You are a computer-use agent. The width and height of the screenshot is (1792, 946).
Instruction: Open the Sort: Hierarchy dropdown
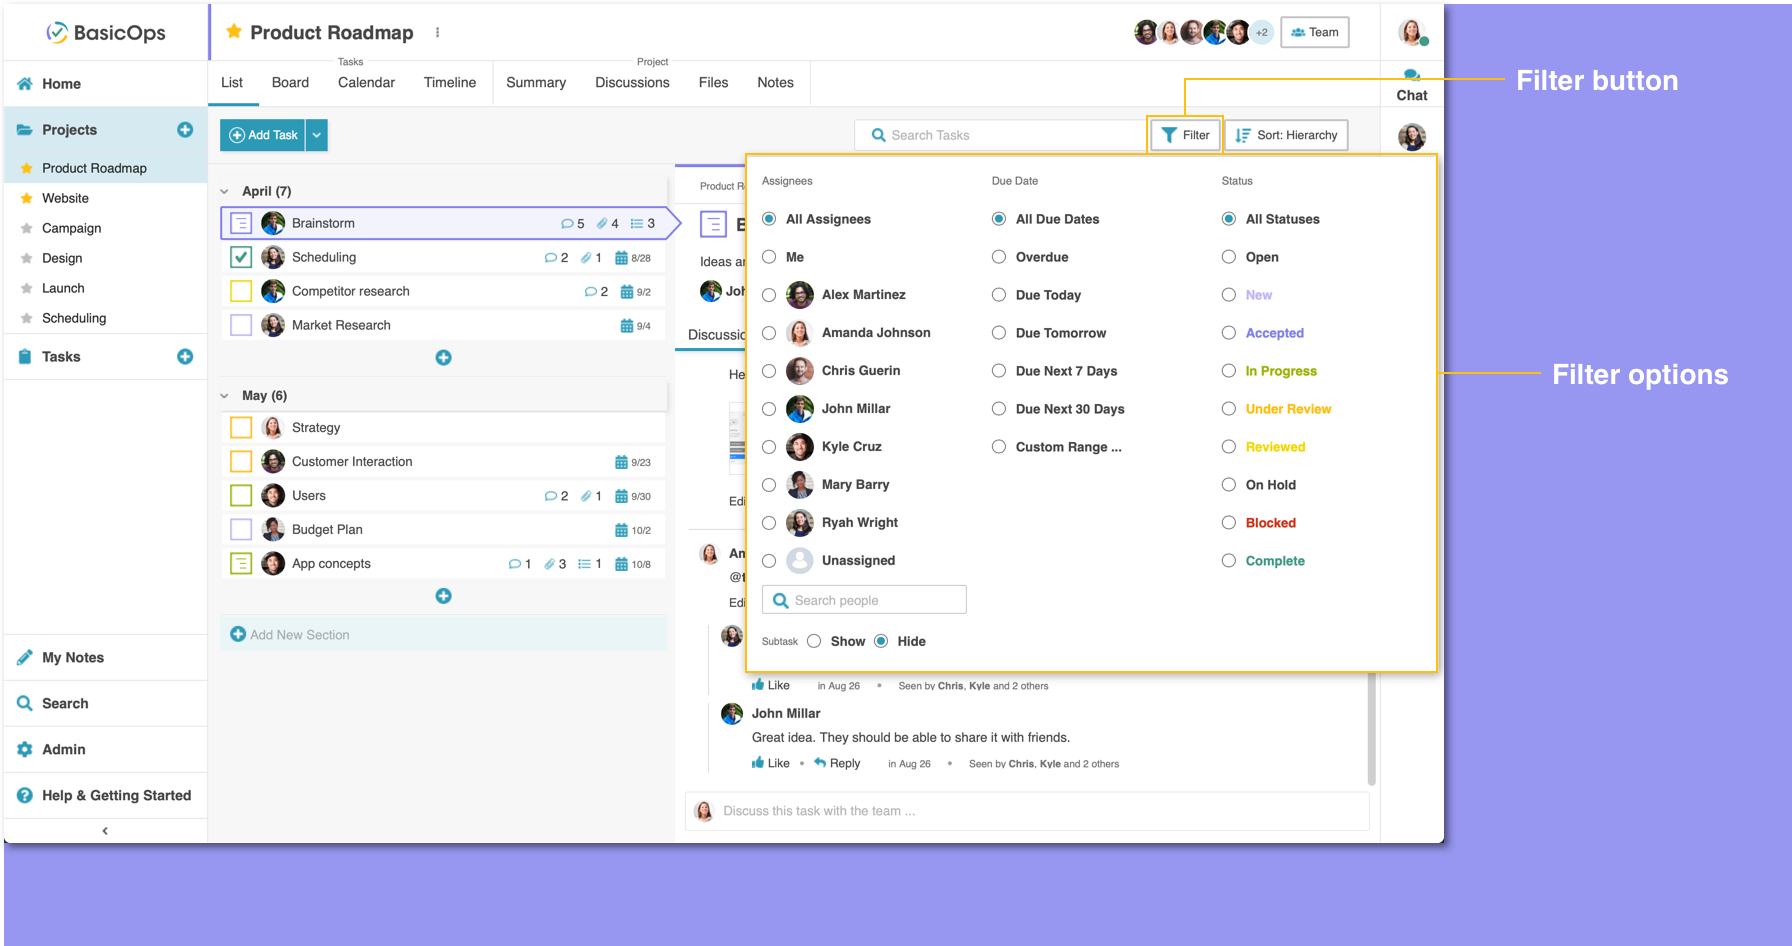point(1286,135)
